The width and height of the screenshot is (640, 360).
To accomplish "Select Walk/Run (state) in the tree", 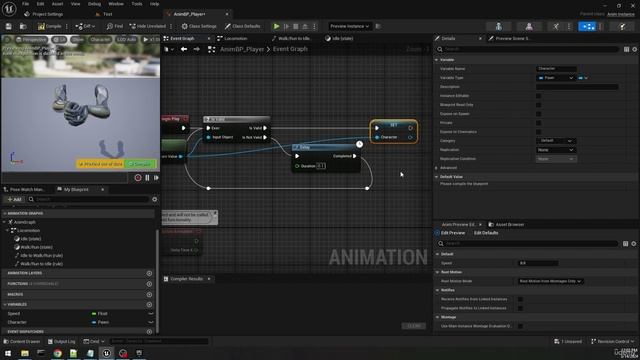I will pyautogui.click(x=36, y=247).
